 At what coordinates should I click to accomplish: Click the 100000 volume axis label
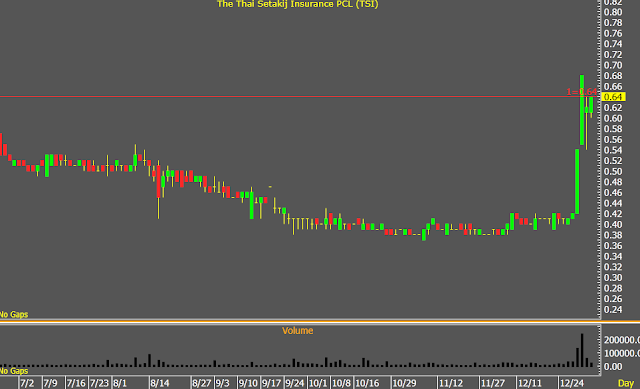622,353
